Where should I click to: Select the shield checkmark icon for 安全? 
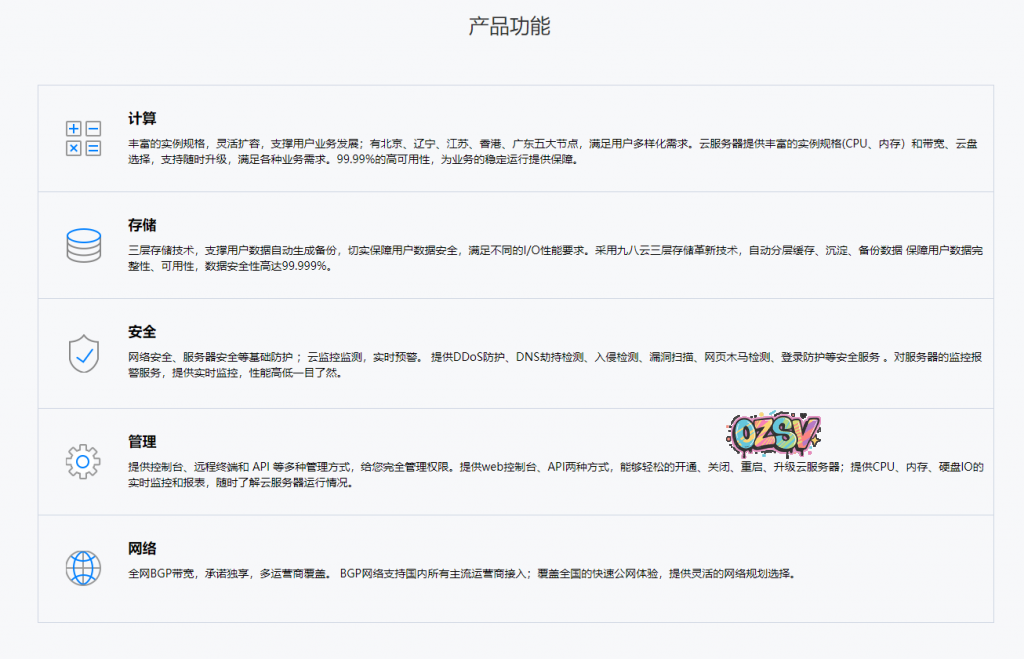pyautogui.click(x=83, y=353)
